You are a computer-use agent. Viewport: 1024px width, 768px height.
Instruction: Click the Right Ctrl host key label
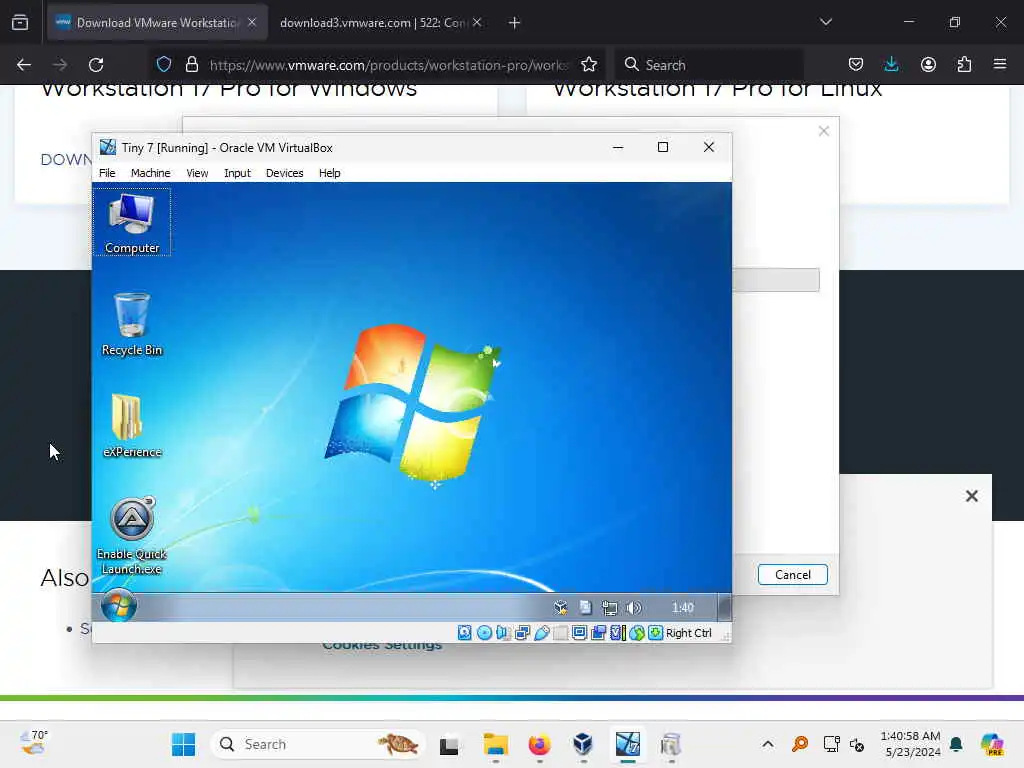(688, 633)
